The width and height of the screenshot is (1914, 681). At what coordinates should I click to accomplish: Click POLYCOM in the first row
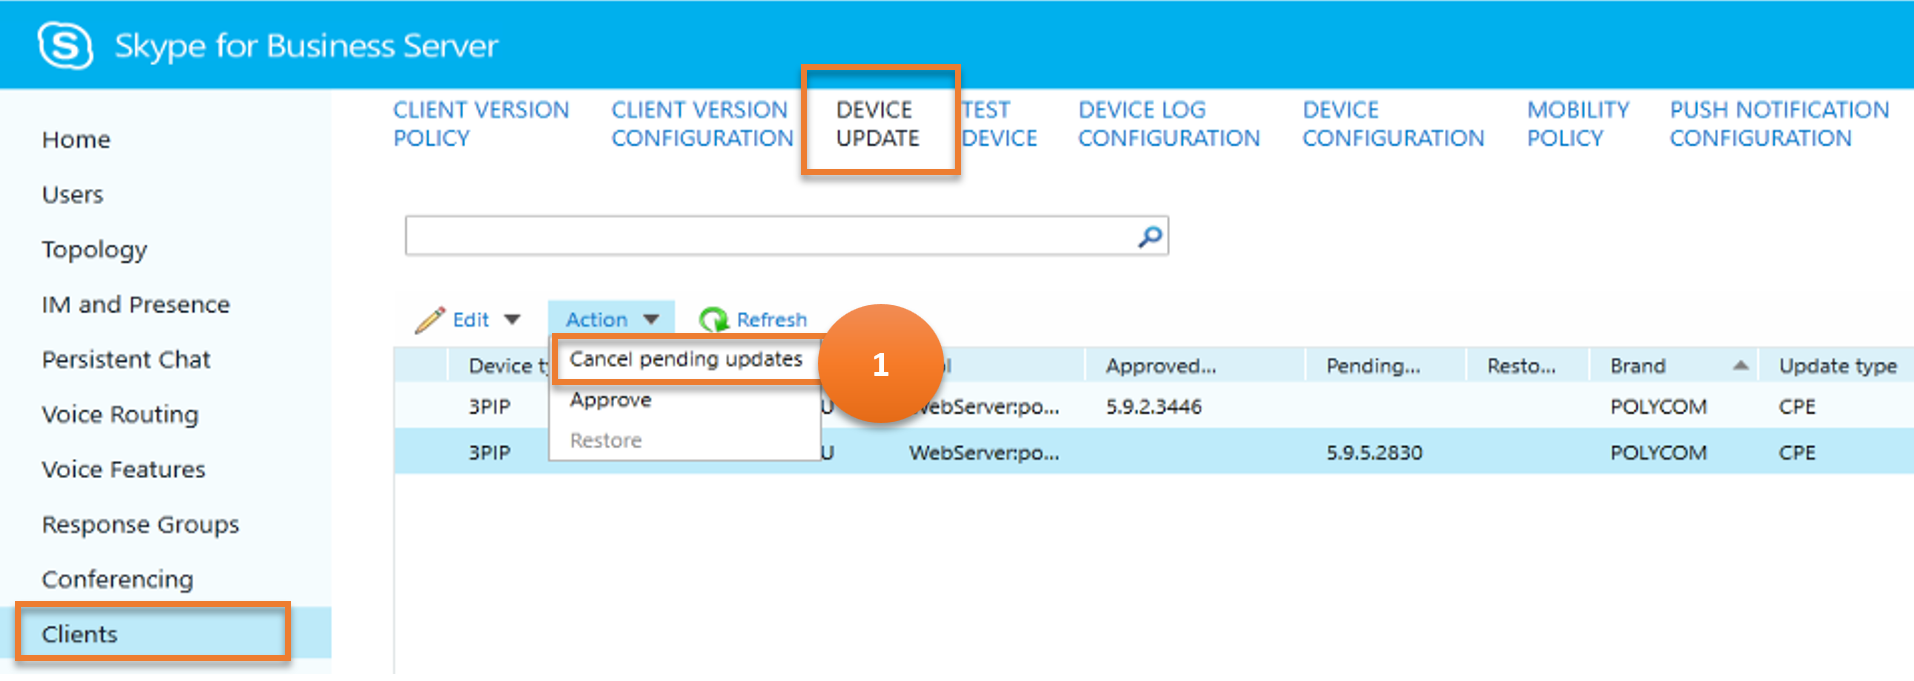(x=1658, y=407)
